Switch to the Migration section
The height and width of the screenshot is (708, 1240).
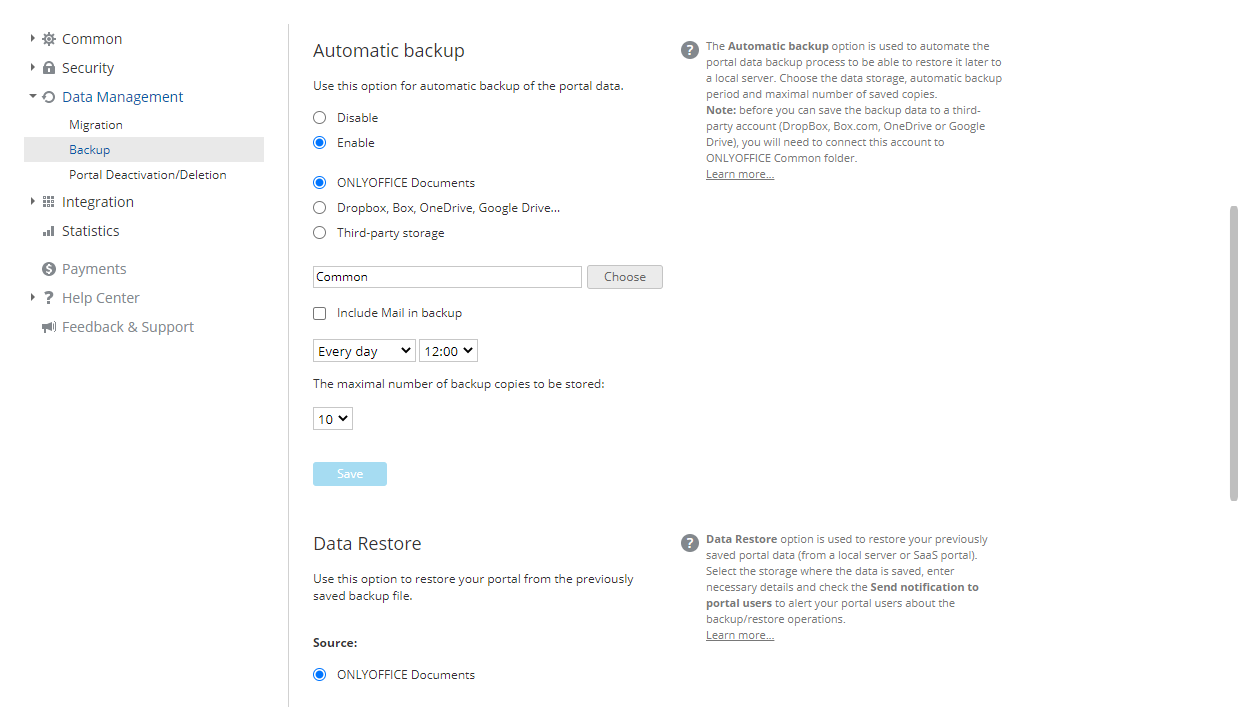[x=95, y=124]
